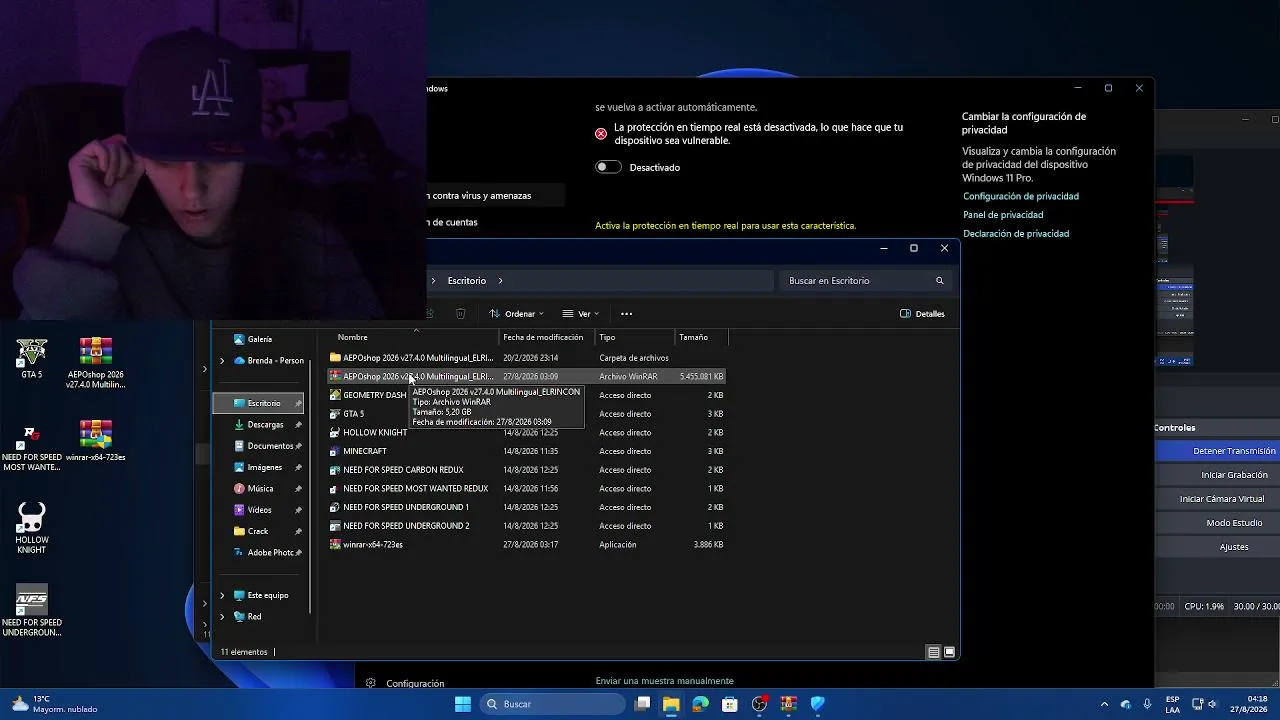Click the Detalles pane button in Explorer
The width and height of the screenshot is (1280, 720).
922,314
